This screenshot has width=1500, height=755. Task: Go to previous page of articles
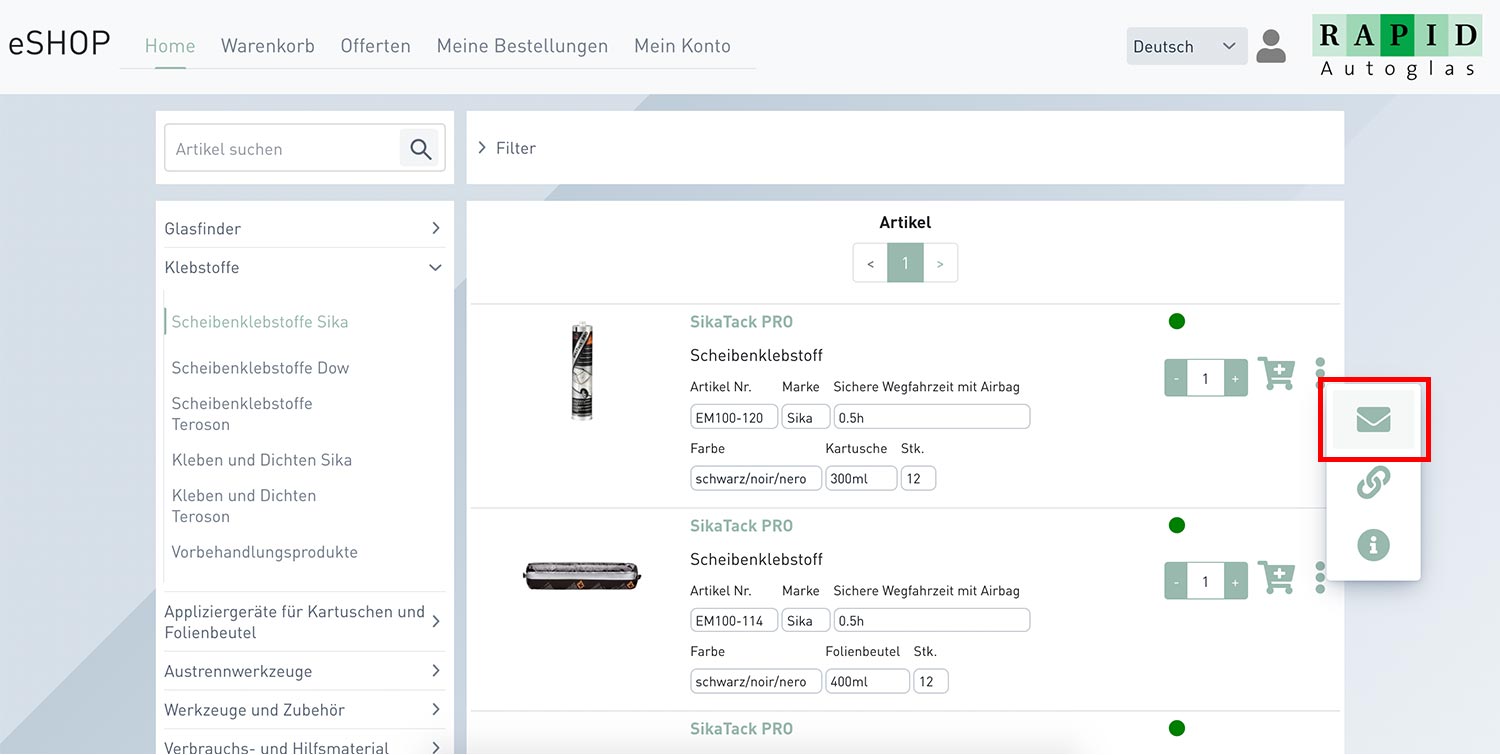(871, 263)
